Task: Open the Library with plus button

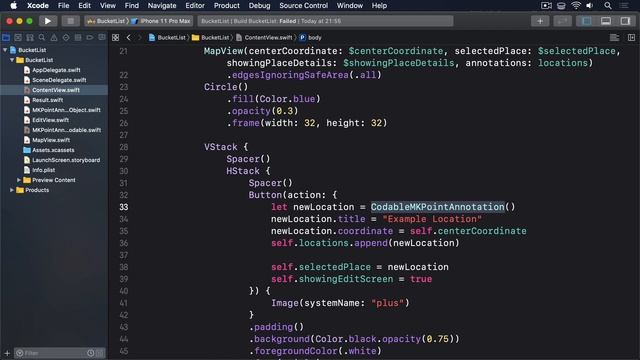Action: [x=540, y=21]
